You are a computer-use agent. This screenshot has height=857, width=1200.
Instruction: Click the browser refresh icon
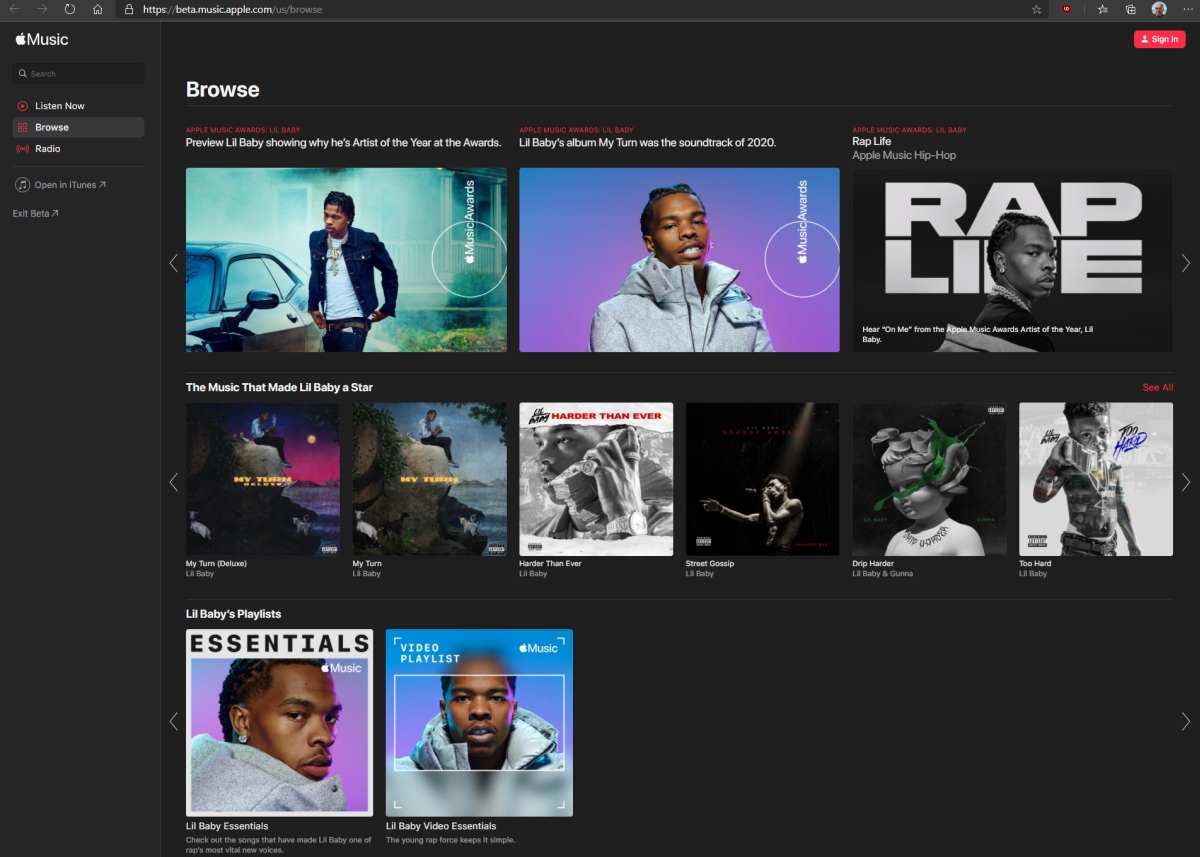pyautogui.click(x=69, y=9)
